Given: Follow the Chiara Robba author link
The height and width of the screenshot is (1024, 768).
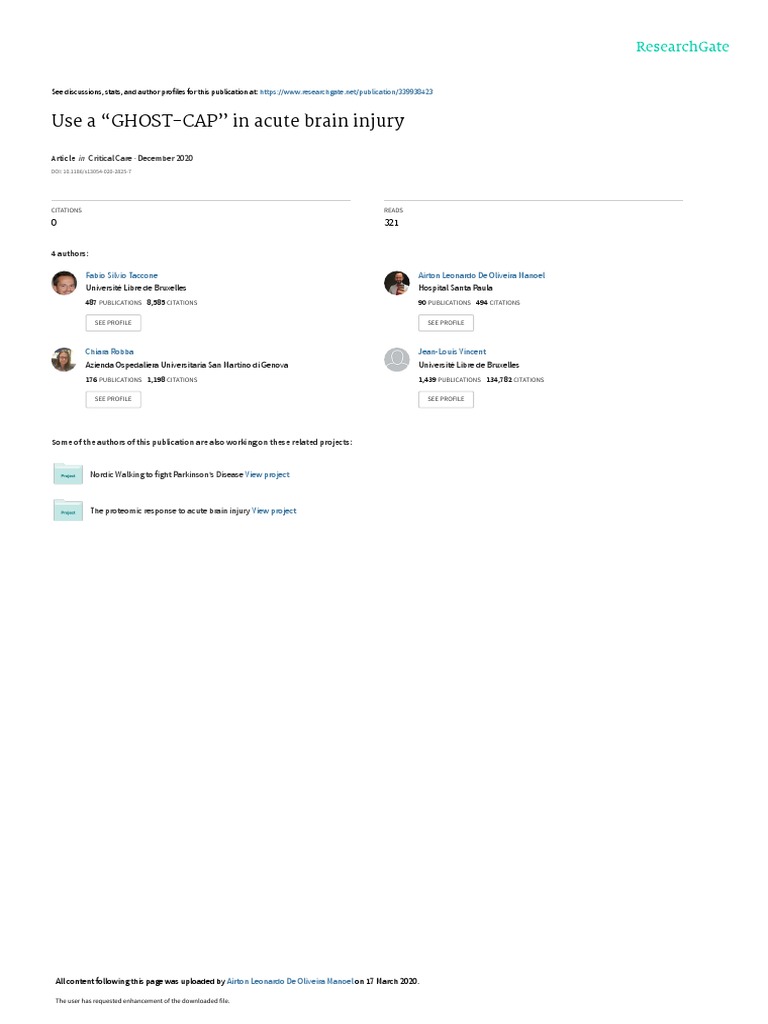Looking at the screenshot, I should point(109,351).
